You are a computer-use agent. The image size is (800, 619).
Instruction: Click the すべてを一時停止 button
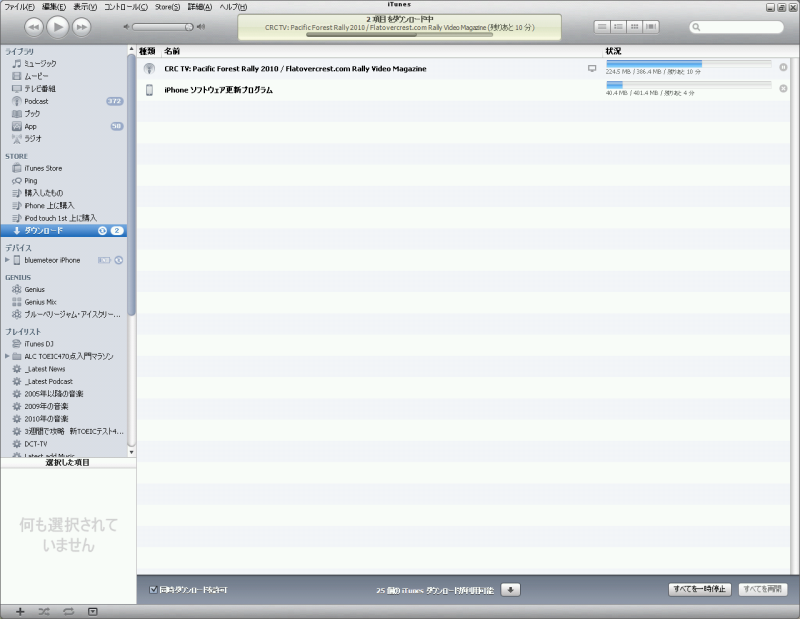pyautogui.click(x=699, y=589)
